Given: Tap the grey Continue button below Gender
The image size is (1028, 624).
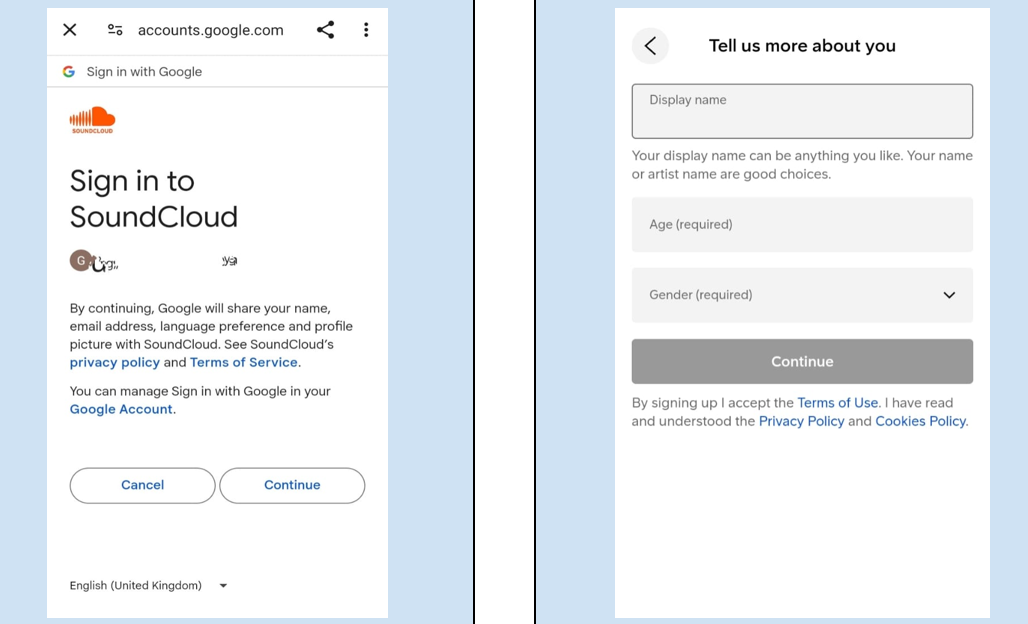Looking at the screenshot, I should 802,362.
